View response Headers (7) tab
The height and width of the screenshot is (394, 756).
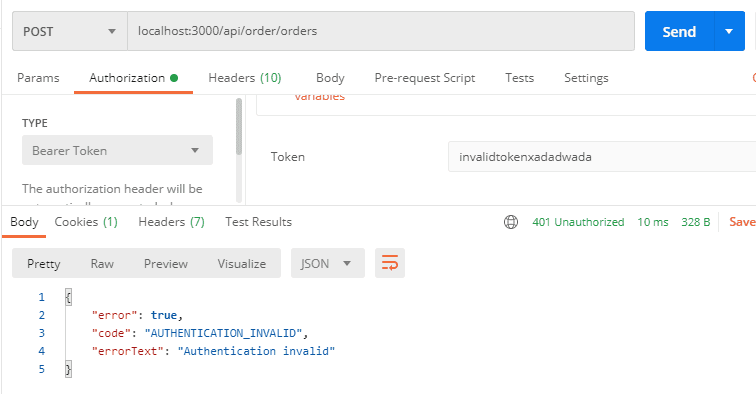(171, 222)
